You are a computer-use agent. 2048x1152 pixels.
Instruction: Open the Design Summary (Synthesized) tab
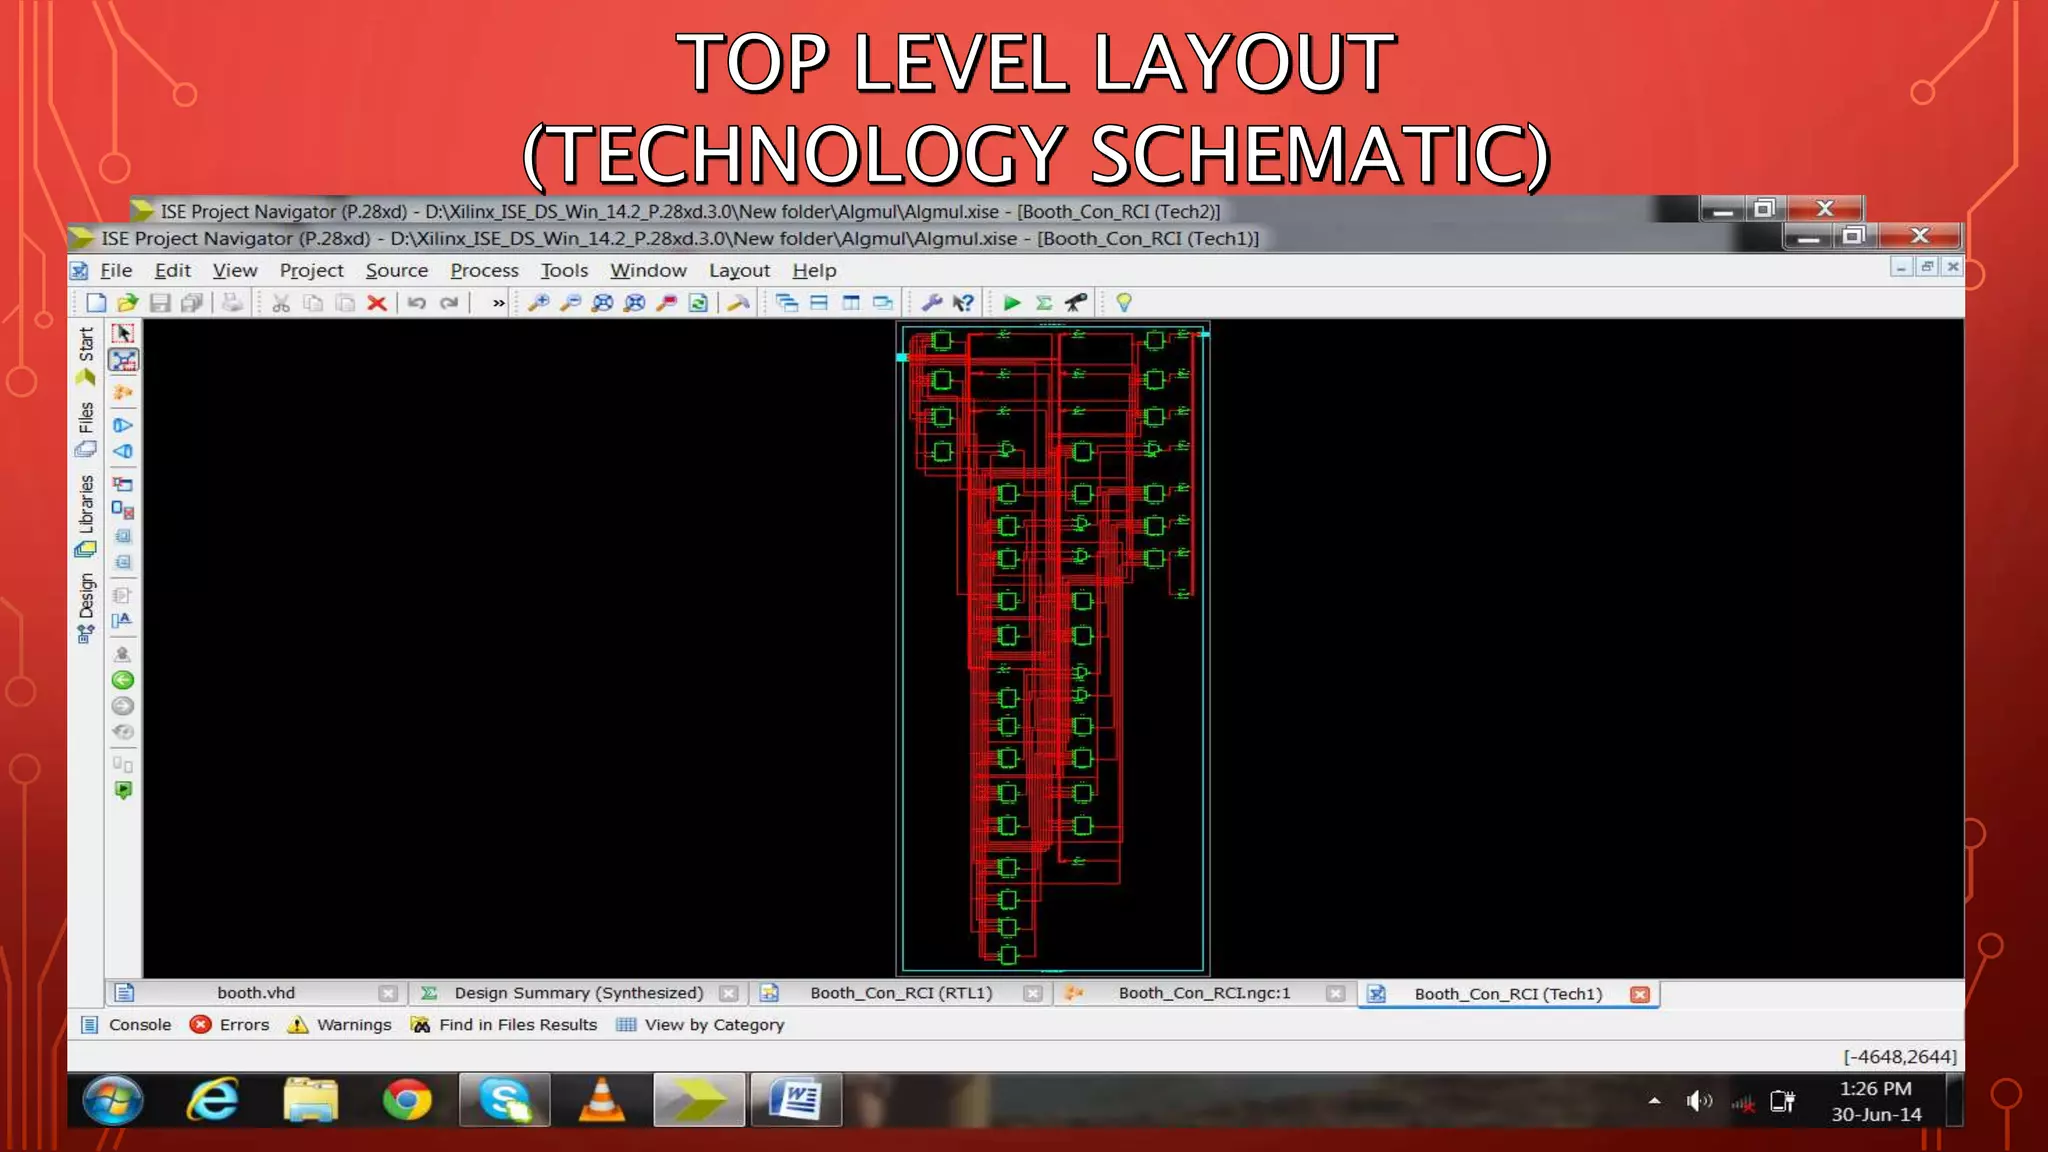coord(578,993)
